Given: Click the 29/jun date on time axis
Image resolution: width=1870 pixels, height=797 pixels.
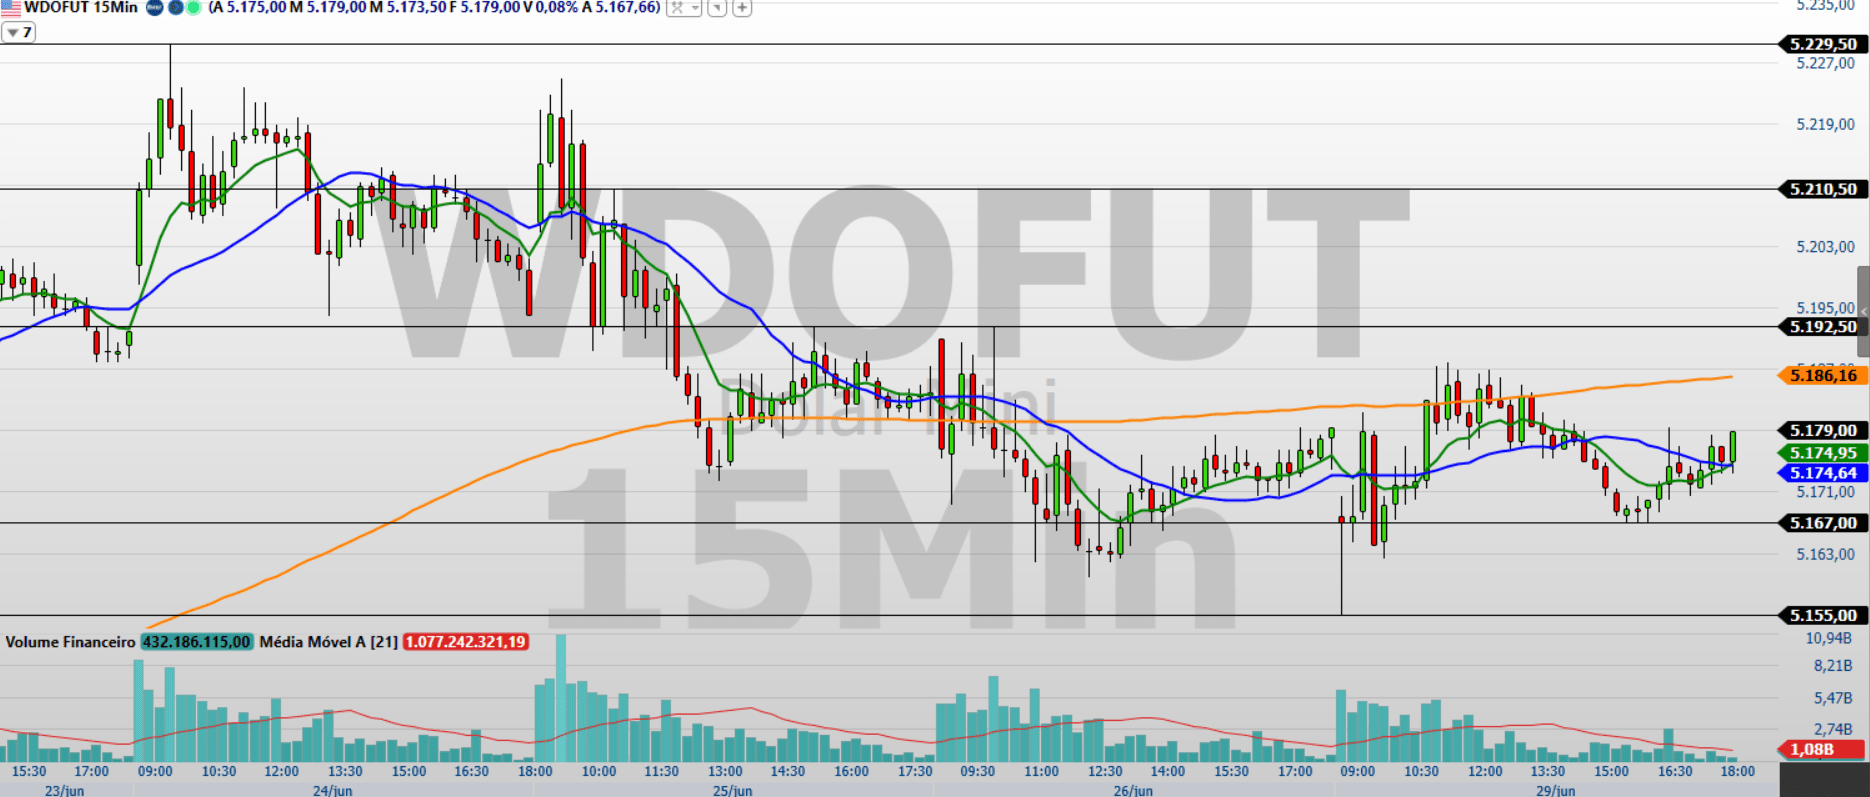Looking at the screenshot, I should (1555, 790).
